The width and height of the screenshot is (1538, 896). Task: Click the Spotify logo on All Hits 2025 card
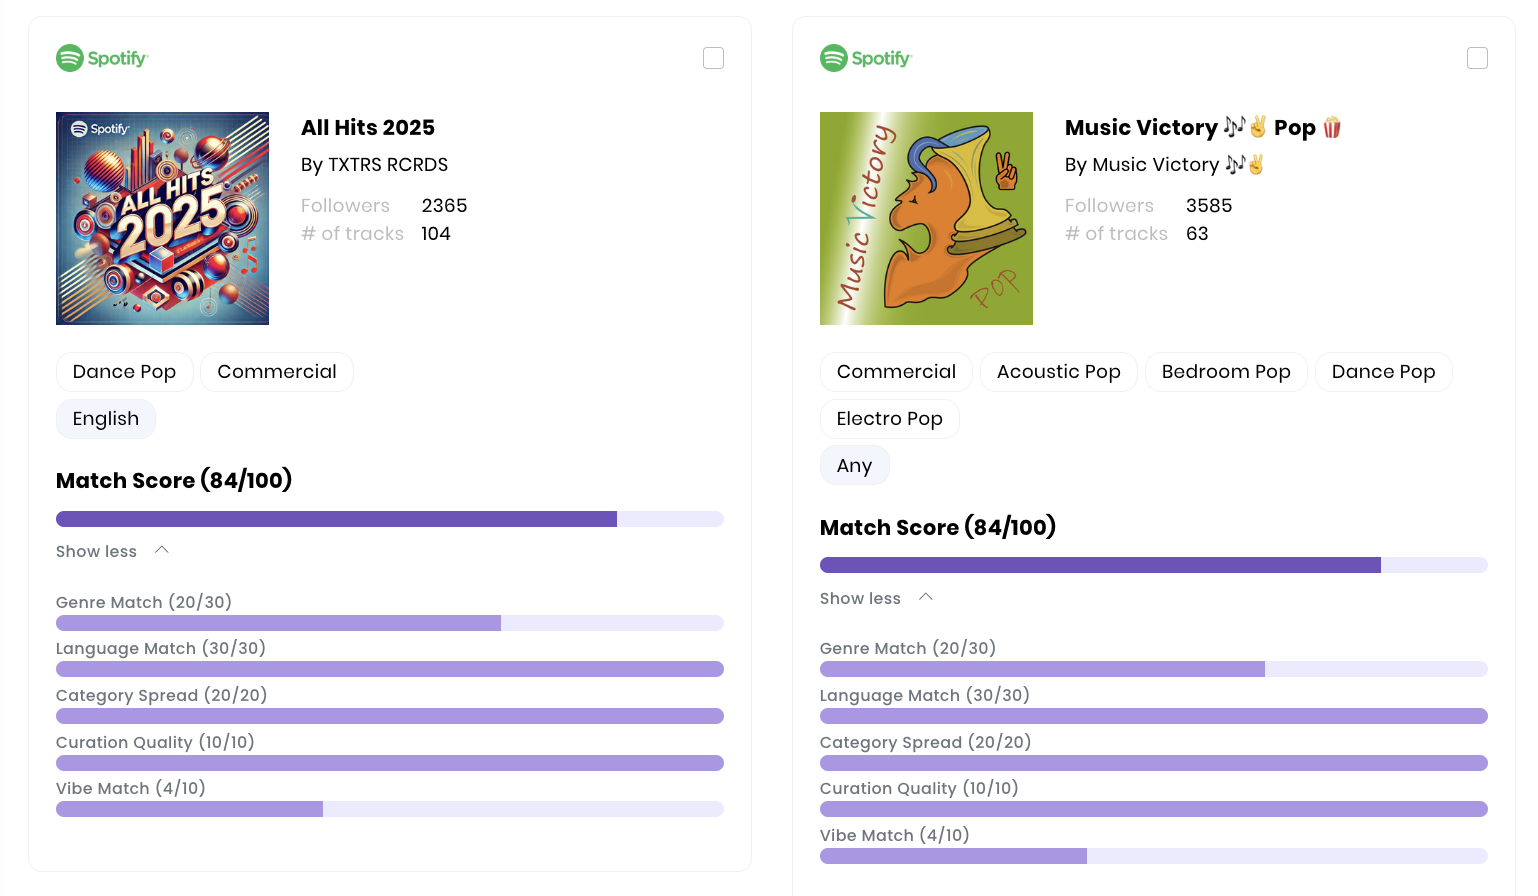102,58
